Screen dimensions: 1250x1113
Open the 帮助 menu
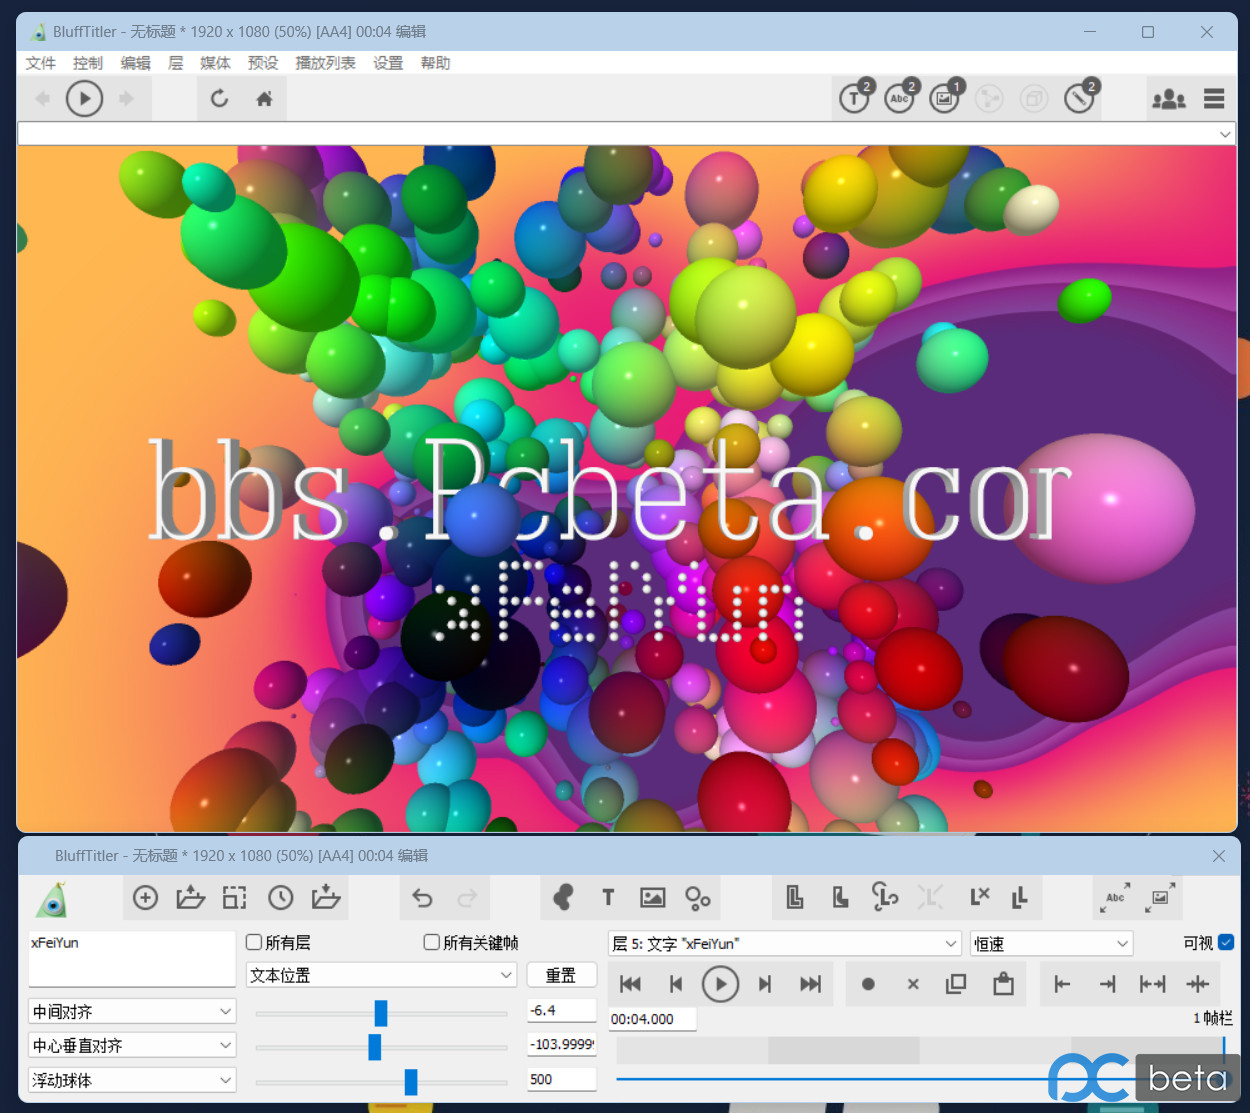[436, 63]
